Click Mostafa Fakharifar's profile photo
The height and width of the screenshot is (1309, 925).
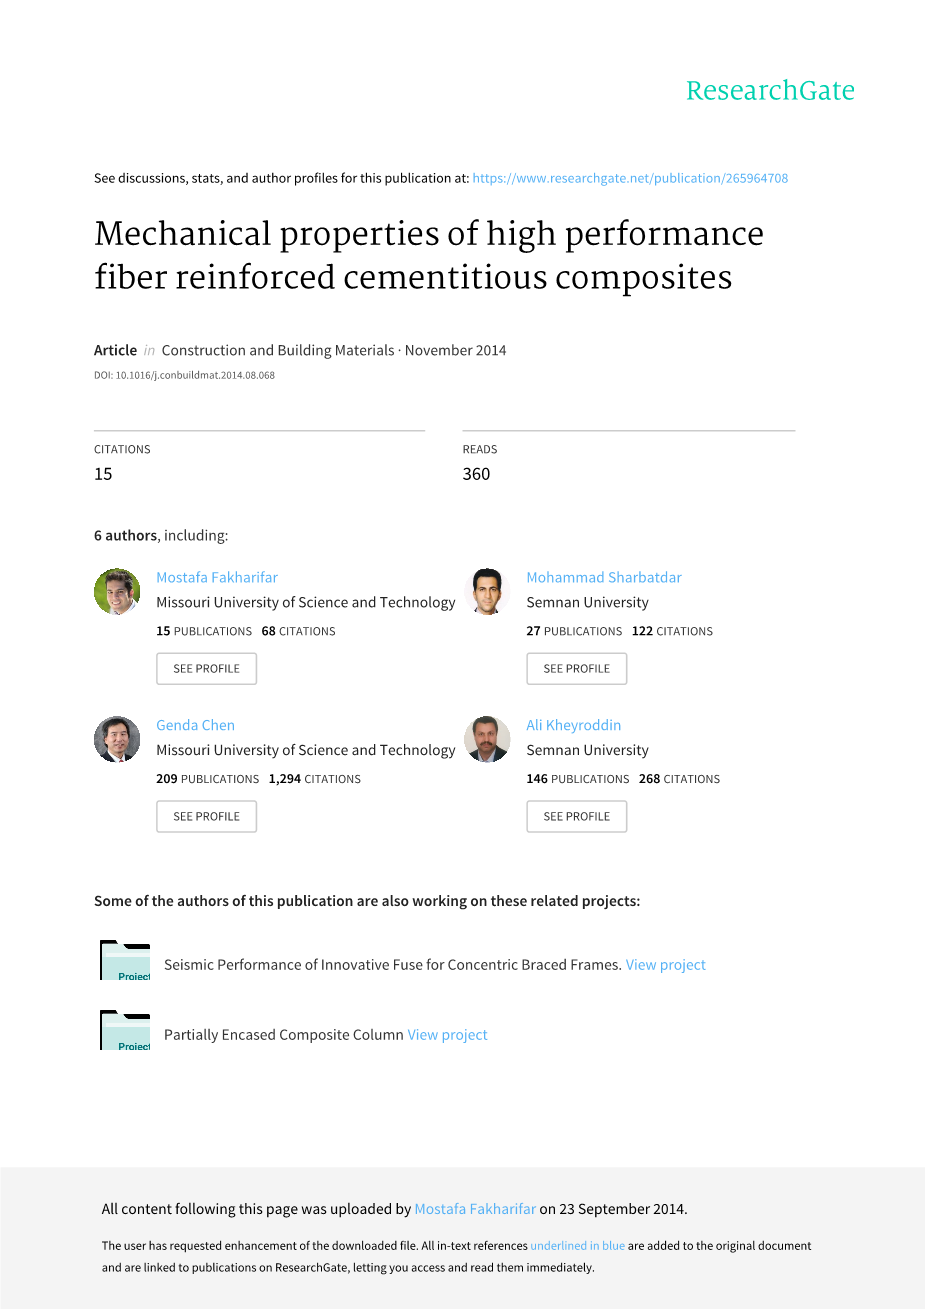click(x=117, y=591)
